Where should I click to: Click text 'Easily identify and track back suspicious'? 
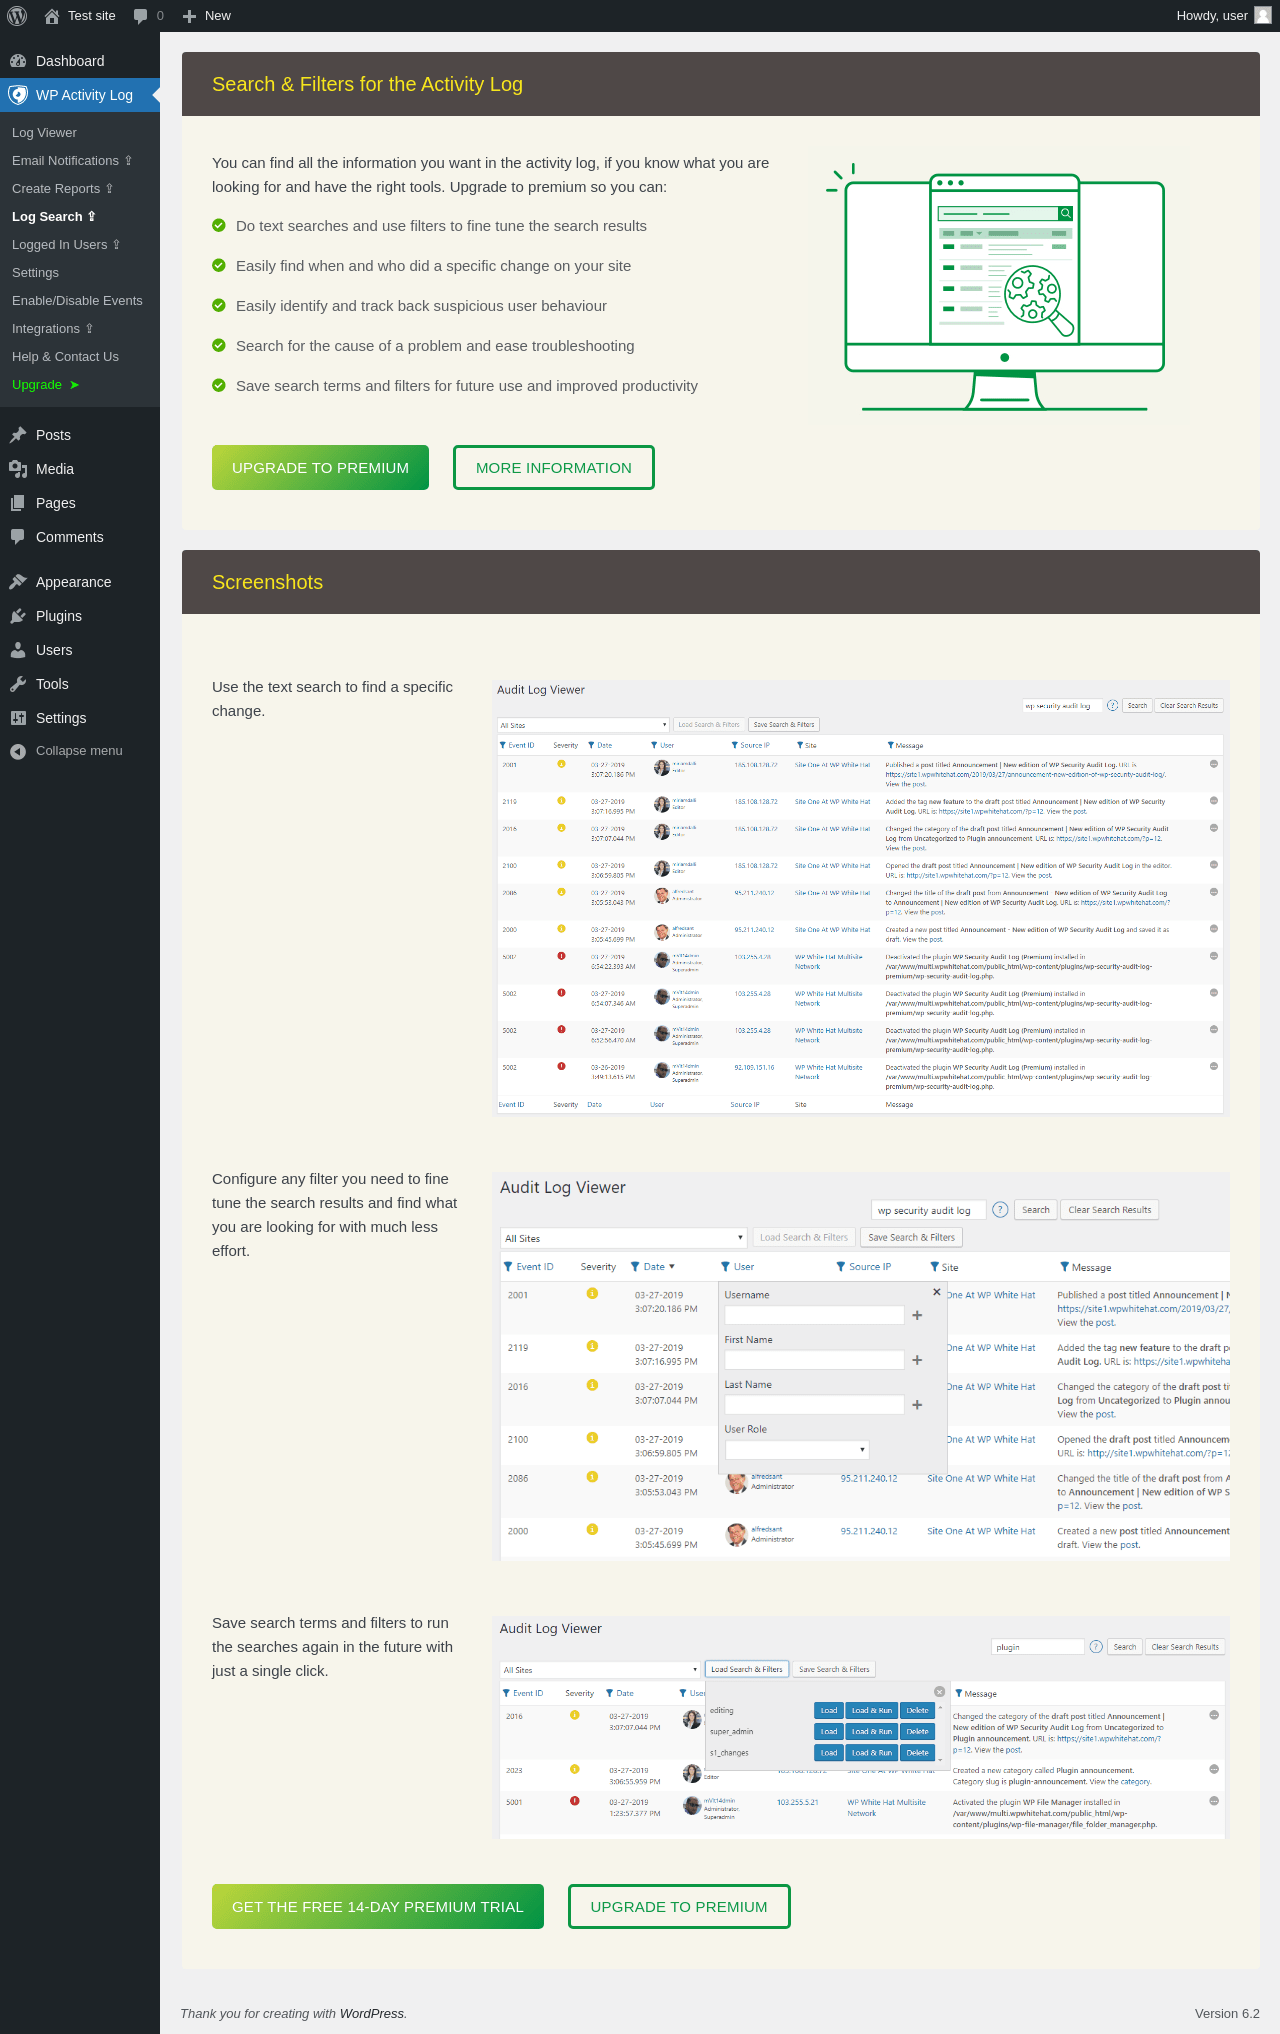click(421, 306)
